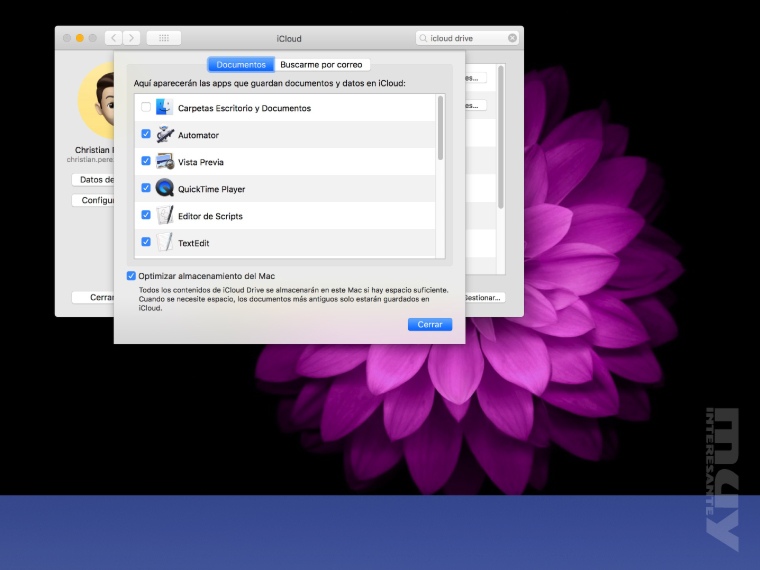This screenshot has width=760, height=570.
Task: Click the Vista Previa app icon
Action: (x=164, y=162)
